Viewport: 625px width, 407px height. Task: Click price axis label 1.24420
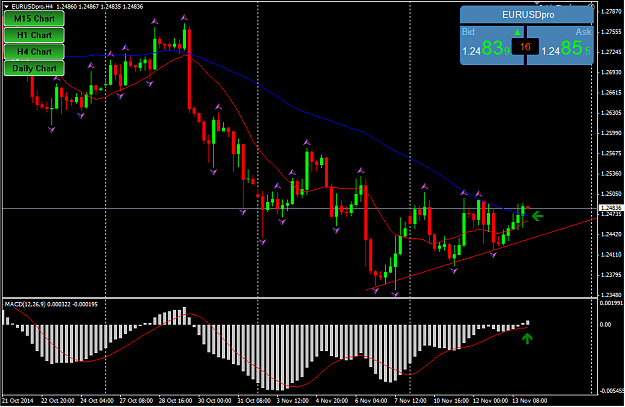(x=611, y=234)
